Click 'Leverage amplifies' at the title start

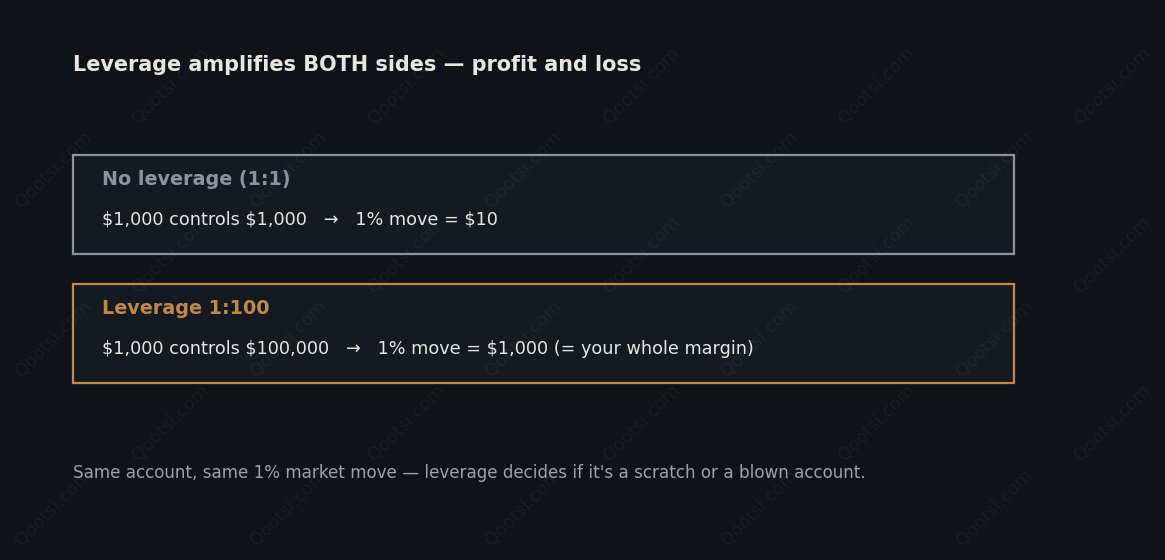(185, 65)
